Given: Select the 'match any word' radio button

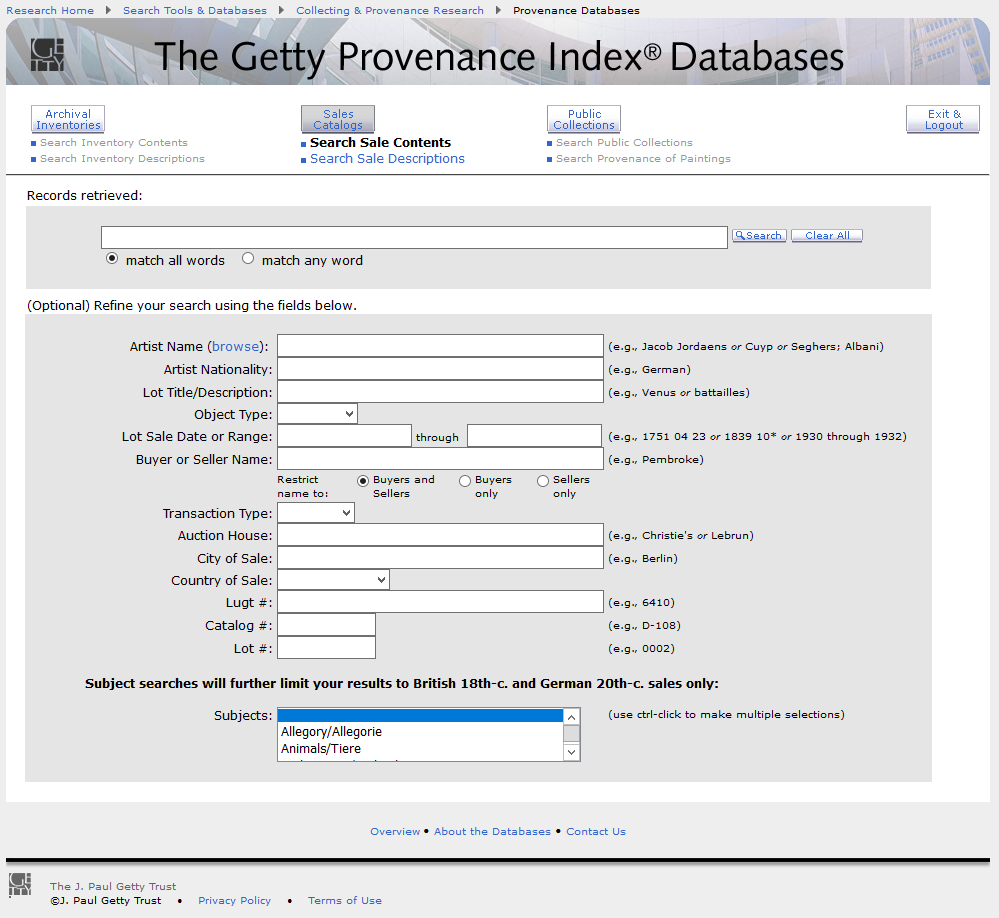Looking at the screenshot, I should [x=248, y=259].
